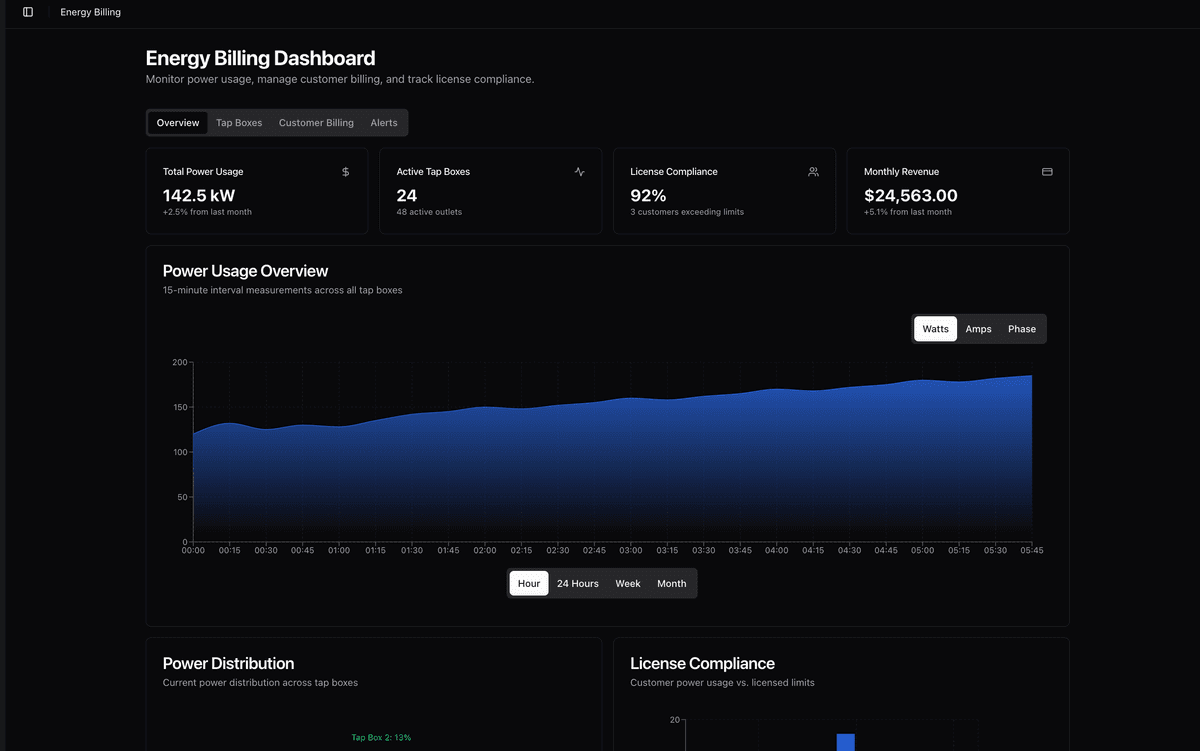Click the sidebar toggle icon top left

click(26, 12)
